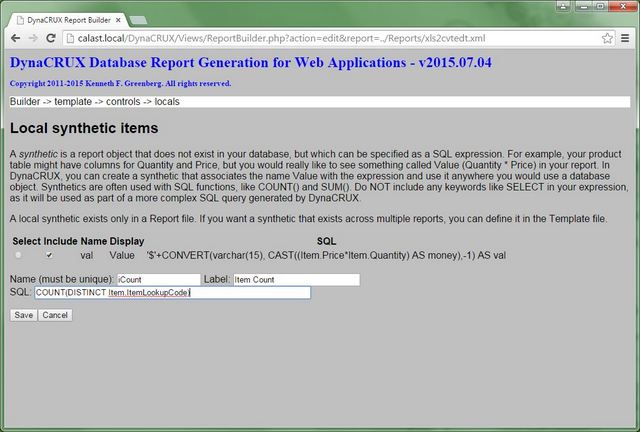Click the Builder breadcrumb path text

click(x=95, y=102)
